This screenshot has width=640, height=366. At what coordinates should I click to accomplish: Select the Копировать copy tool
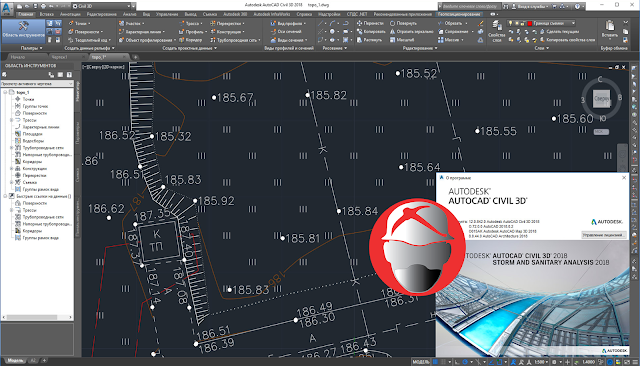(371, 31)
